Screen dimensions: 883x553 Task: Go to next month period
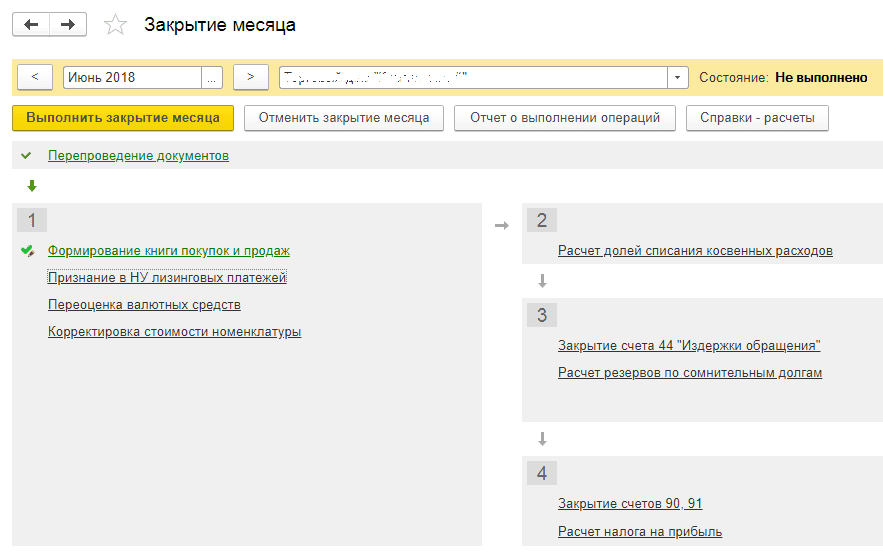click(x=251, y=77)
